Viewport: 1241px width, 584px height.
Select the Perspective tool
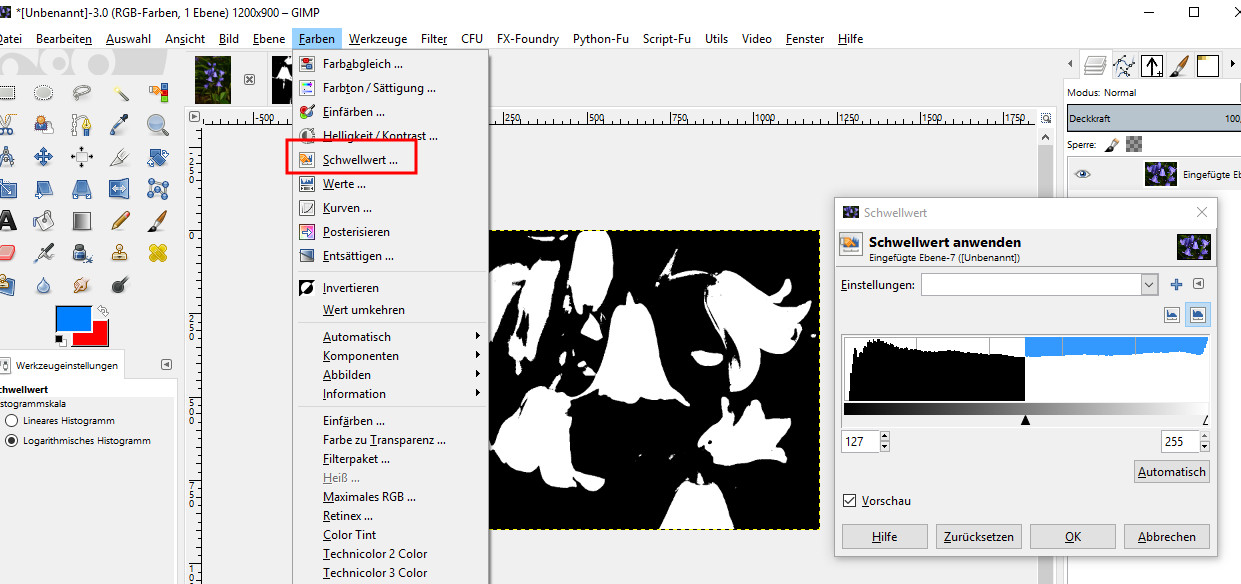(x=82, y=189)
